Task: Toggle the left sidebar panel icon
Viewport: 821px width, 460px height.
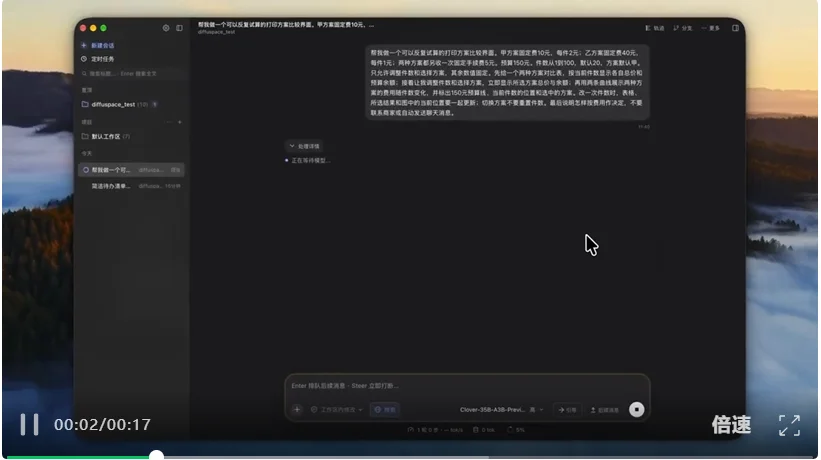Action: (x=180, y=28)
